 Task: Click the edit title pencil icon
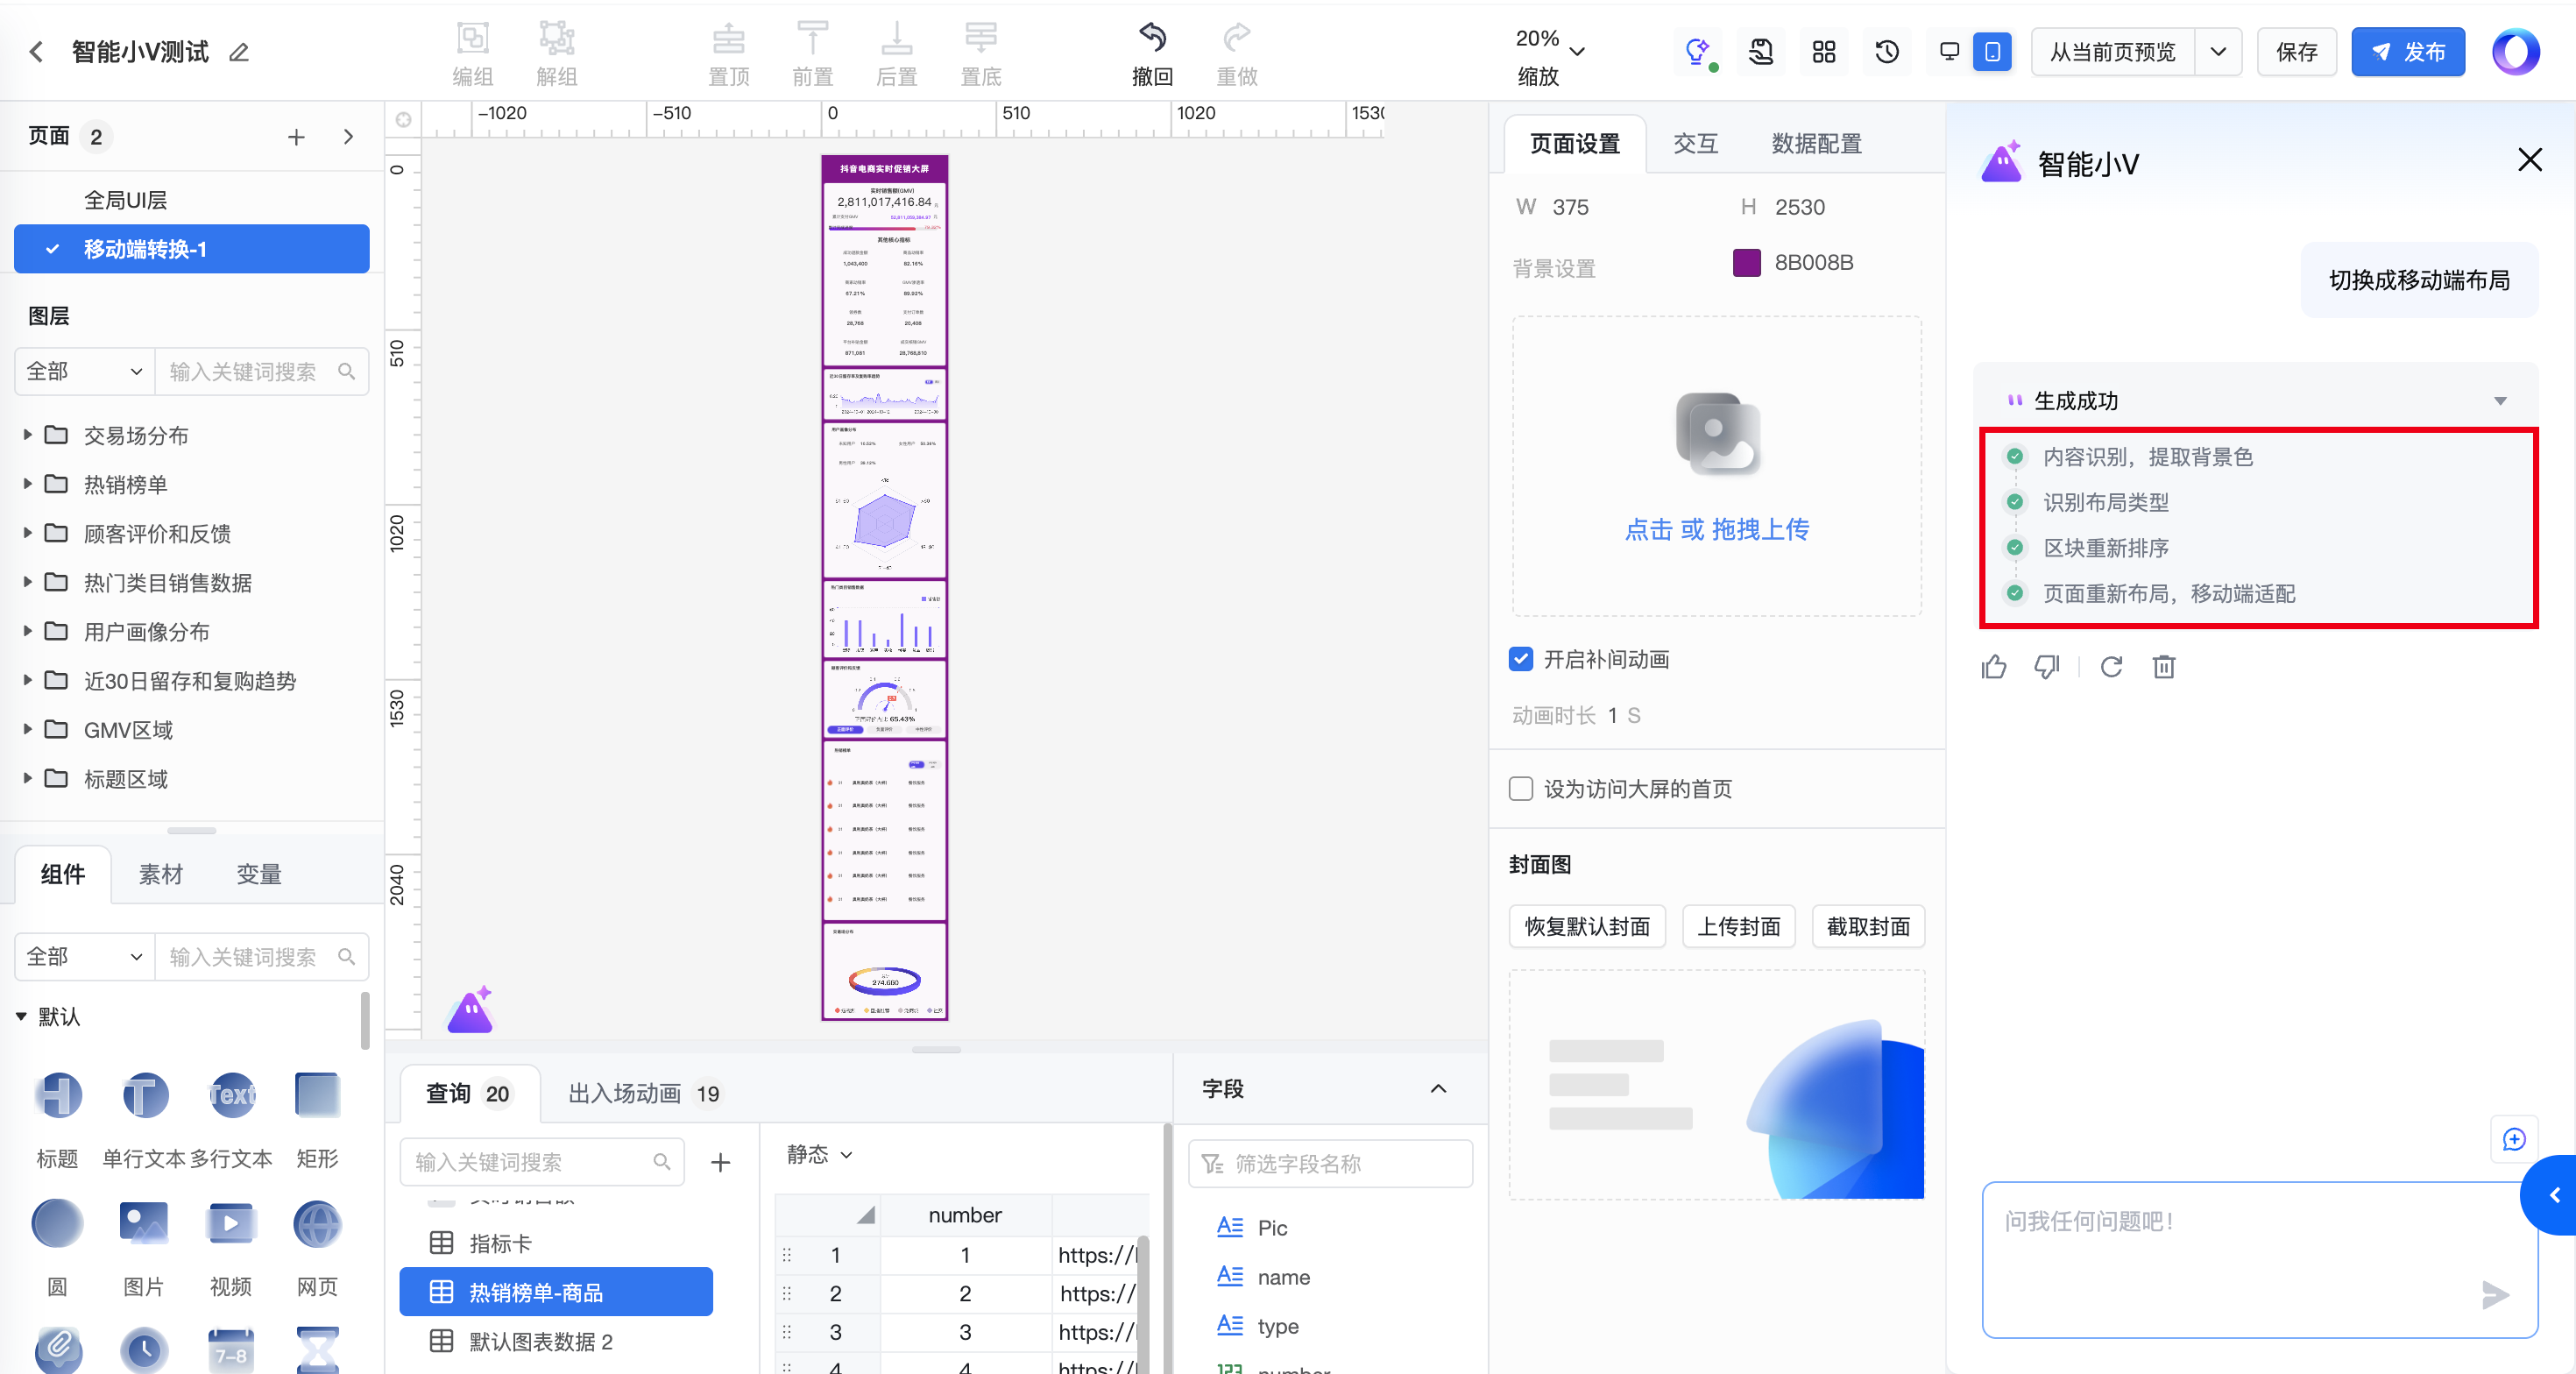pyautogui.click(x=238, y=52)
